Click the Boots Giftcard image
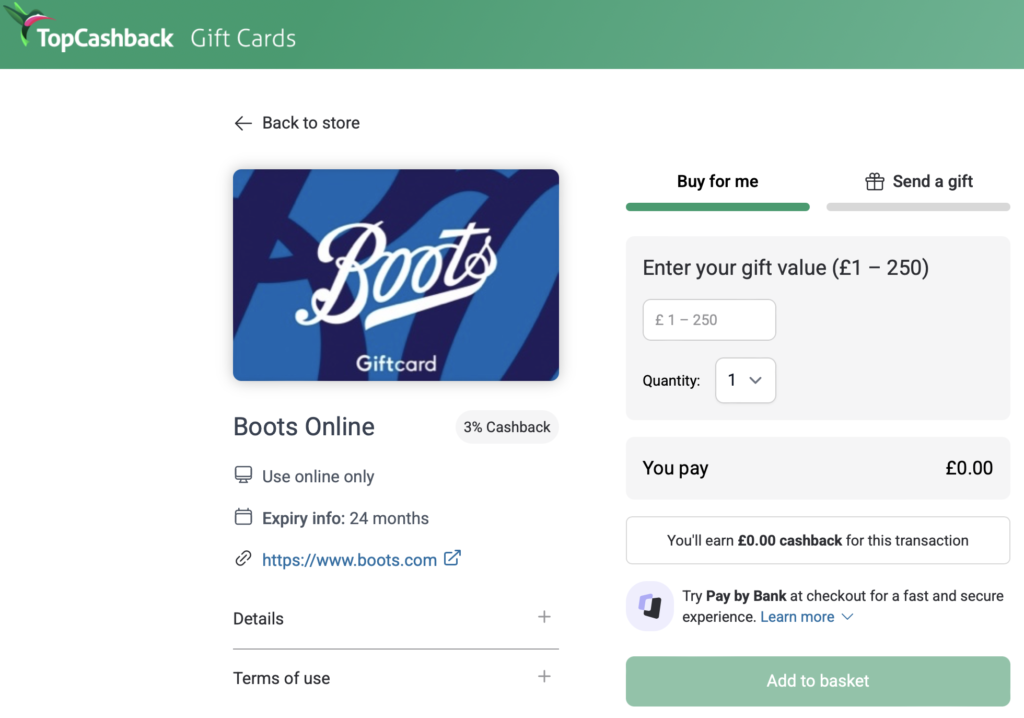Image resolution: width=1024 pixels, height=718 pixels. coord(396,275)
